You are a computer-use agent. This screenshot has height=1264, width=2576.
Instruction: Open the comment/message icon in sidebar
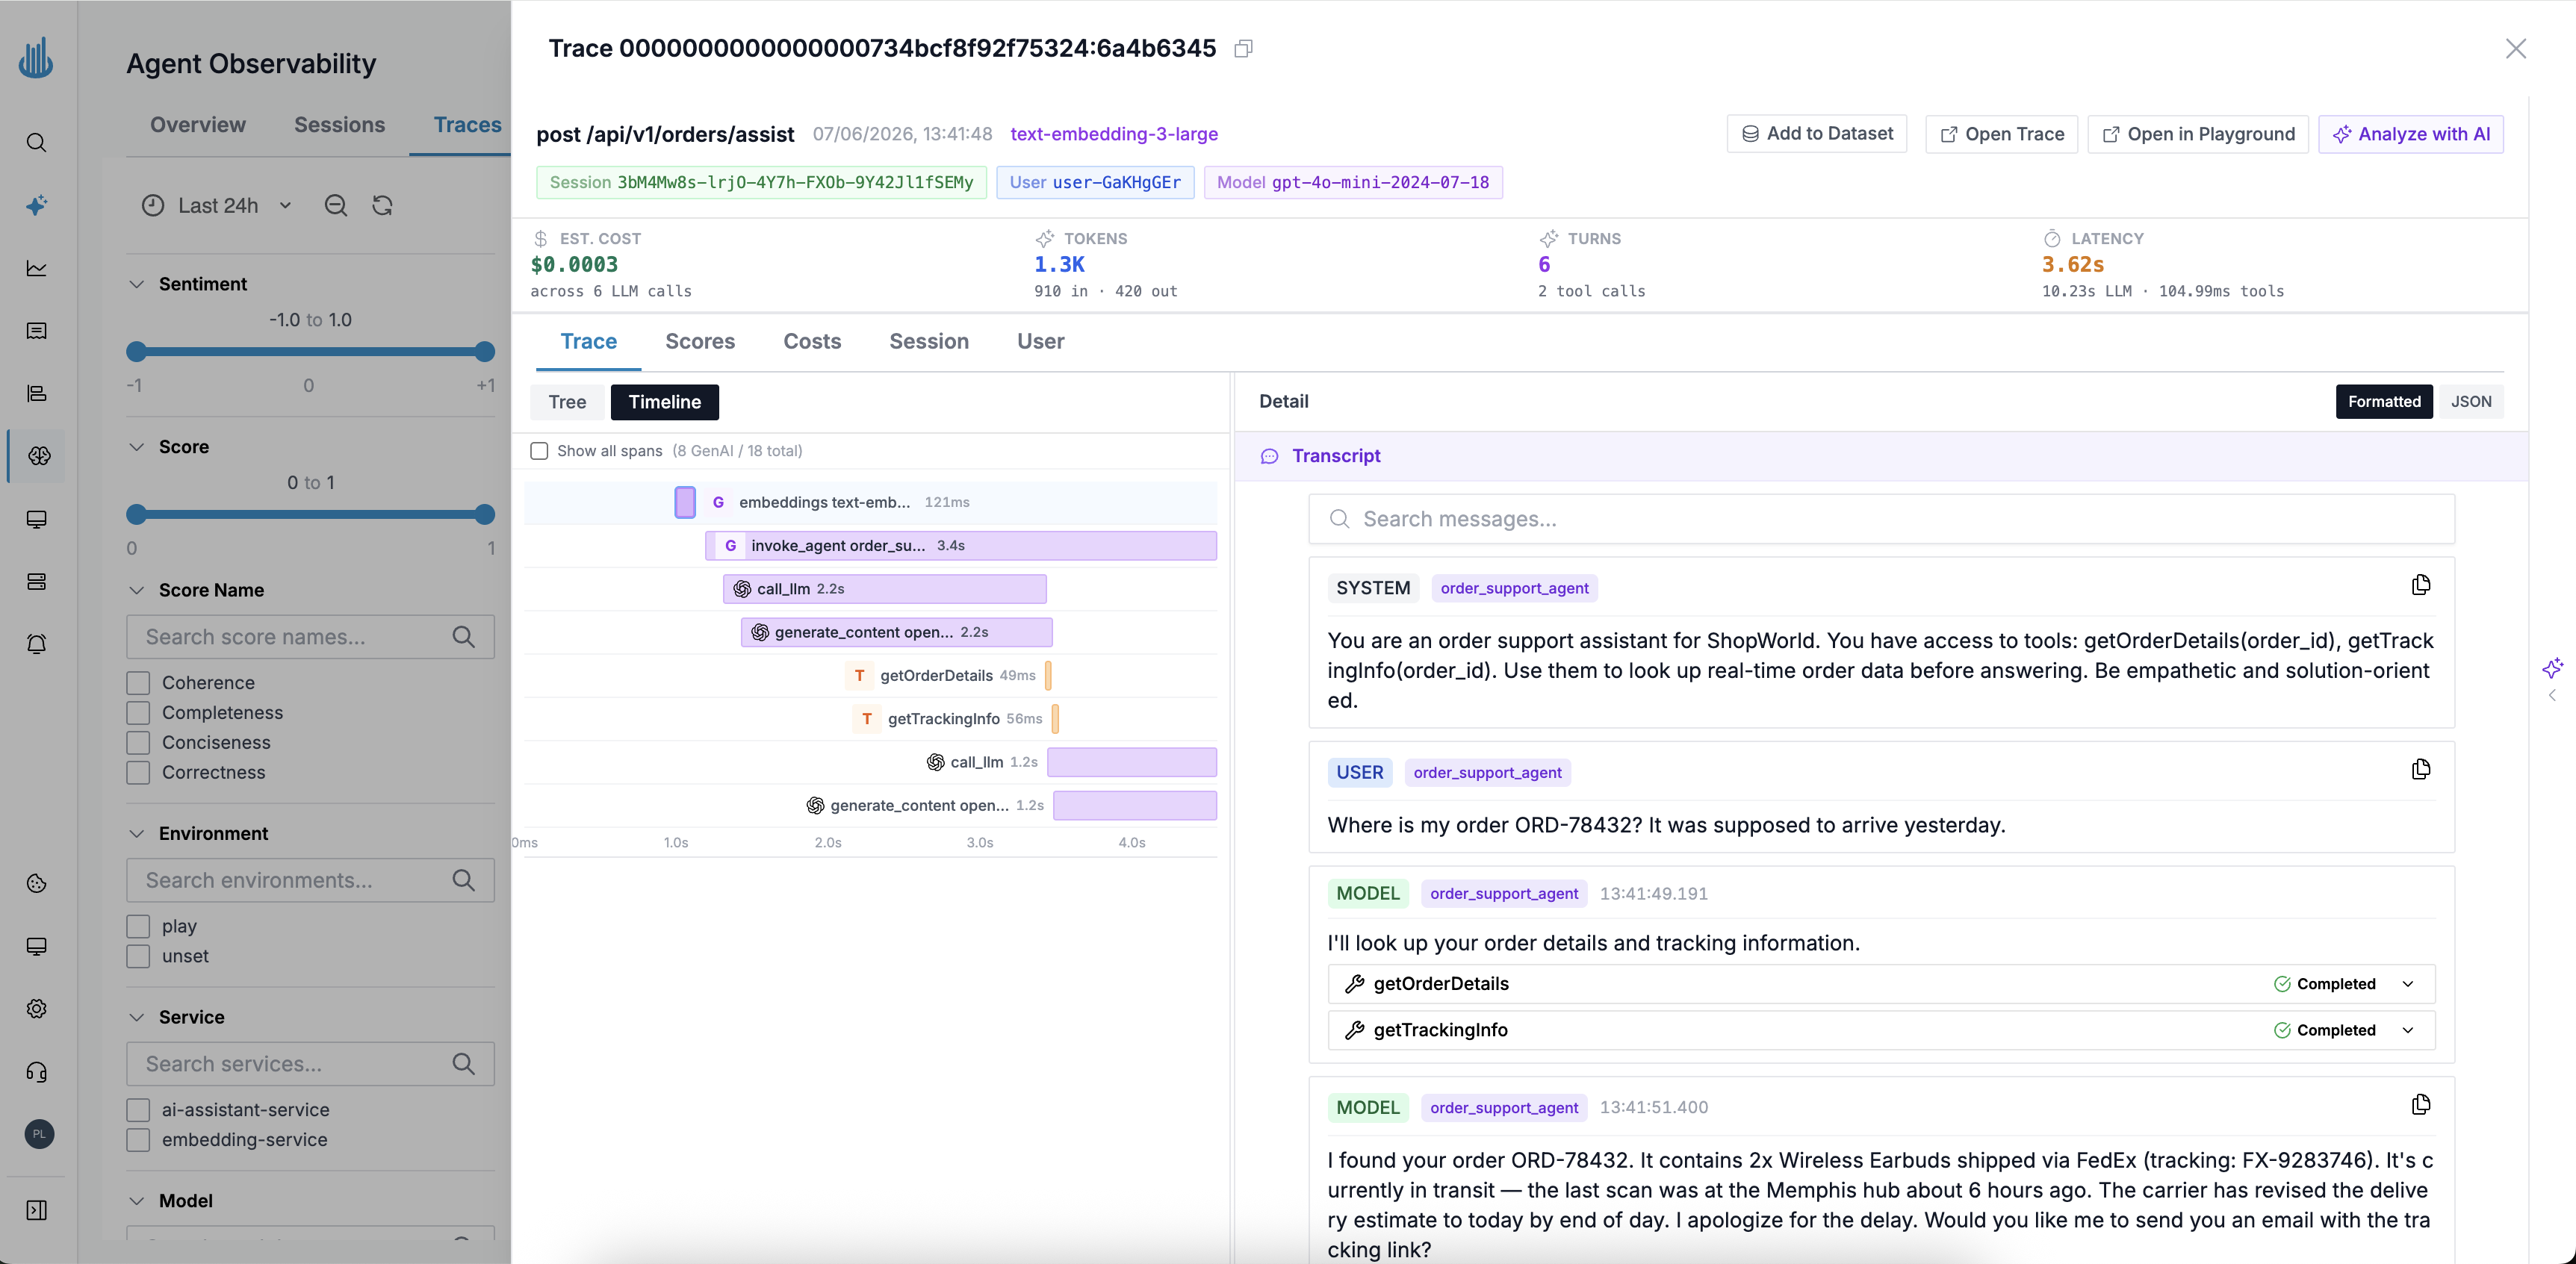pyautogui.click(x=37, y=331)
